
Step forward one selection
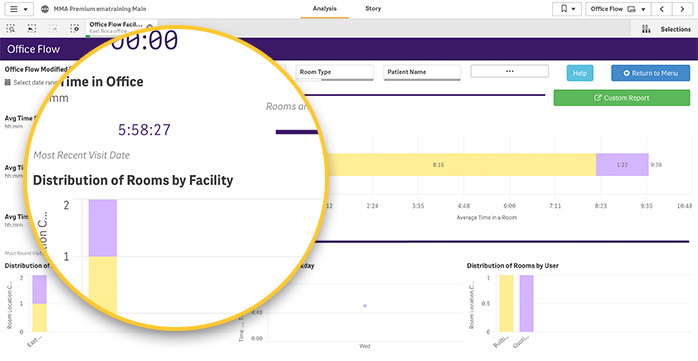tap(53, 29)
